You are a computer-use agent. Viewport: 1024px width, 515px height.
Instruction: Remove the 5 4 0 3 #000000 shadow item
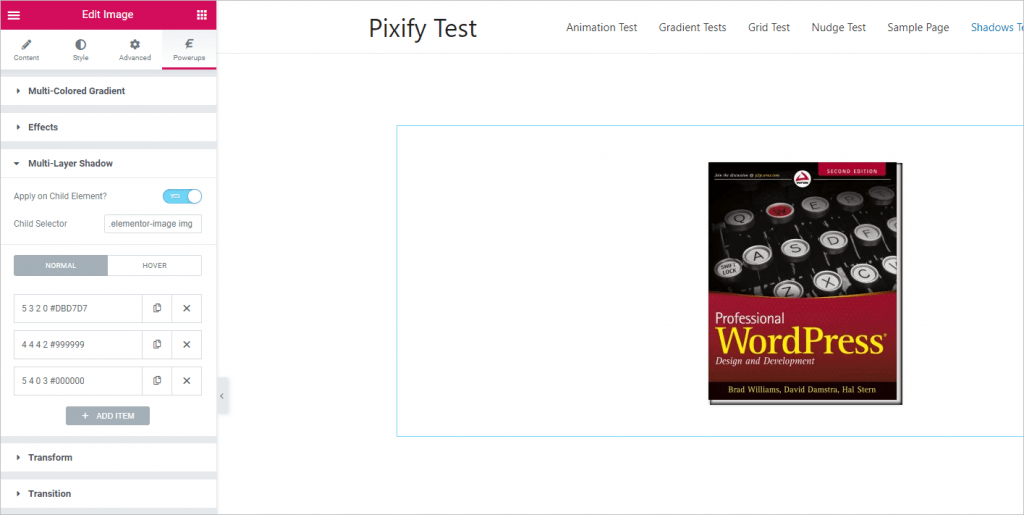click(x=187, y=381)
